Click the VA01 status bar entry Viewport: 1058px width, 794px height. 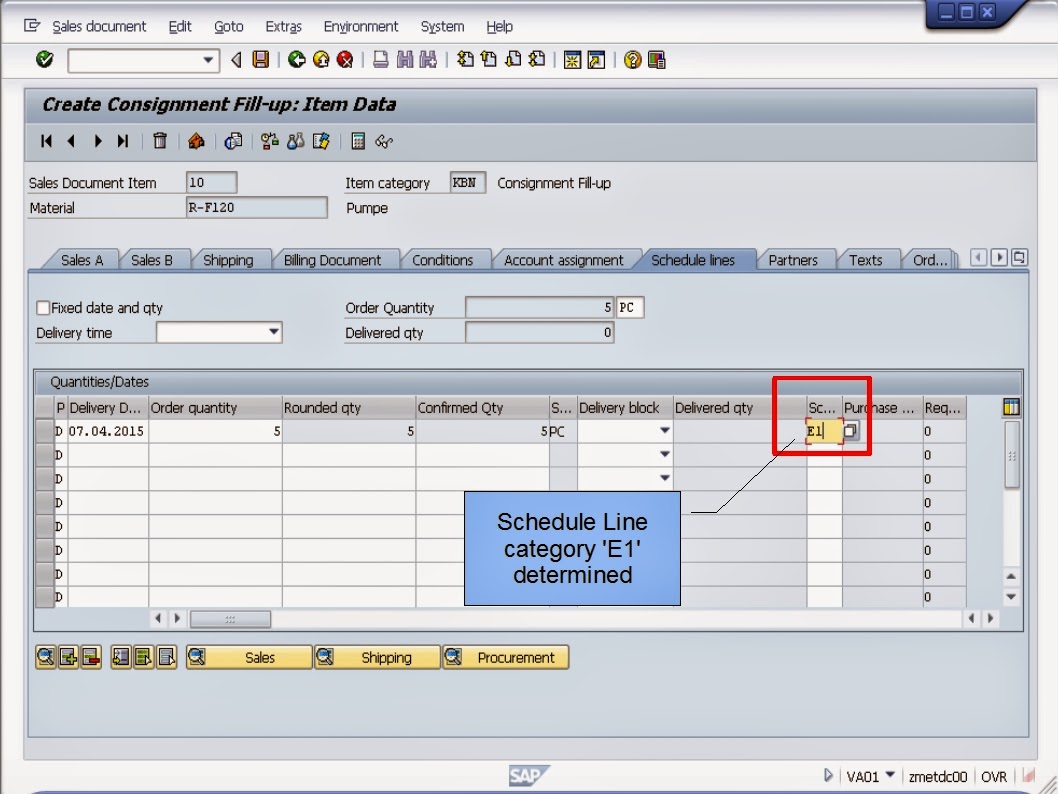click(866, 775)
